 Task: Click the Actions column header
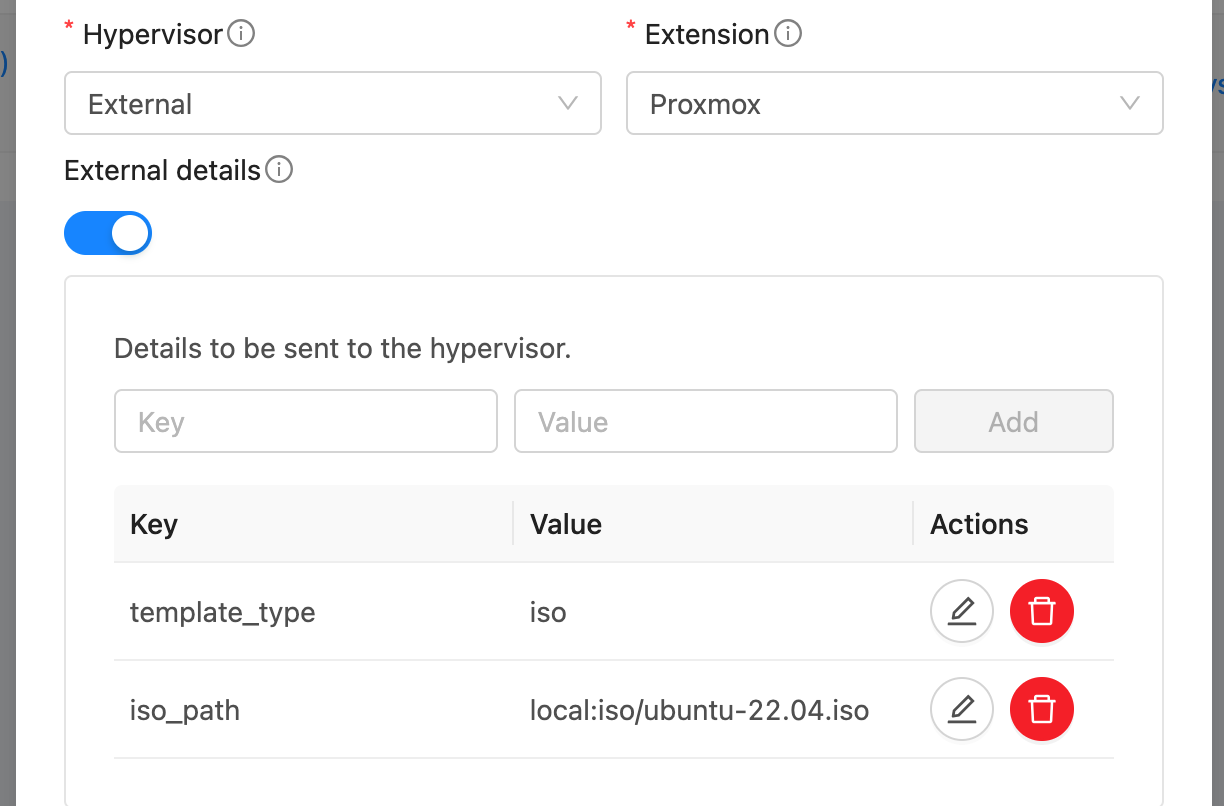click(x=978, y=523)
